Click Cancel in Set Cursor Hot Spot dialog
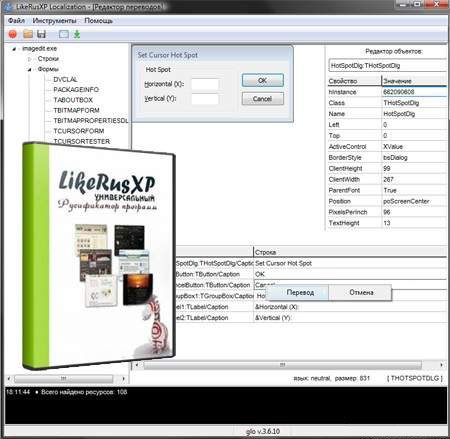450x439 pixels. pos(263,99)
